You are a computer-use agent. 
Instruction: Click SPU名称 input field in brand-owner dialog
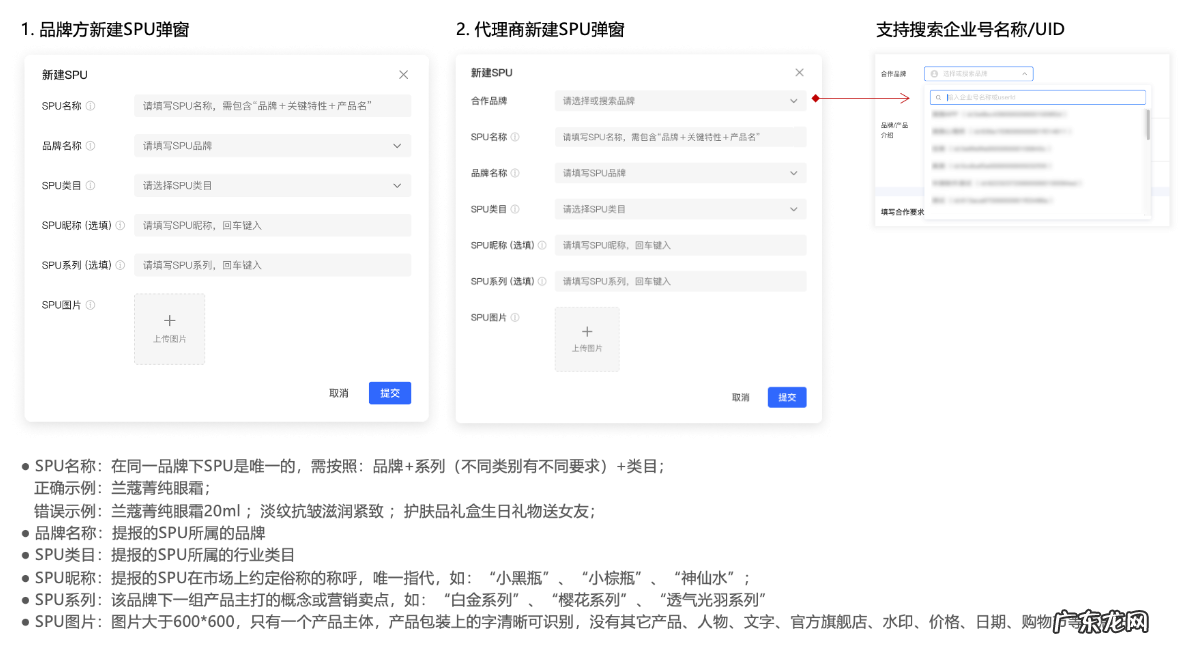coord(272,106)
